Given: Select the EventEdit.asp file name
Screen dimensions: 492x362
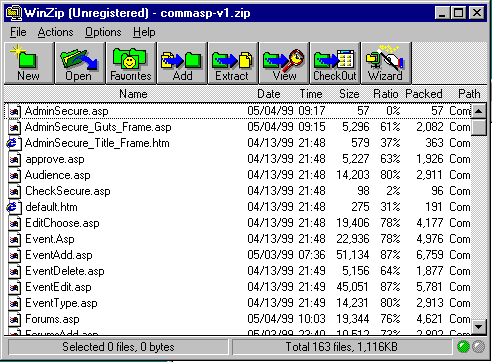Looking at the screenshot, I should pyautogui.click(x=58, y=287).
